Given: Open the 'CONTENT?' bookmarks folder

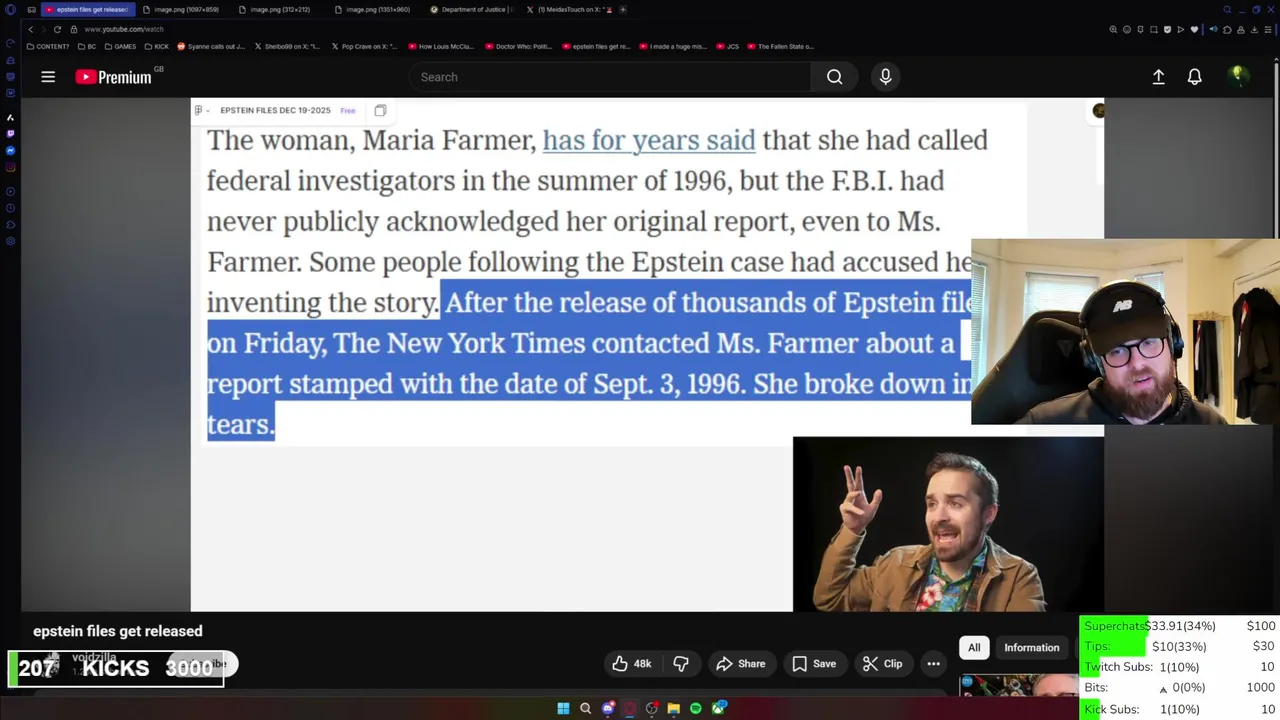Looking at the screenshot, I should (49, 46).
